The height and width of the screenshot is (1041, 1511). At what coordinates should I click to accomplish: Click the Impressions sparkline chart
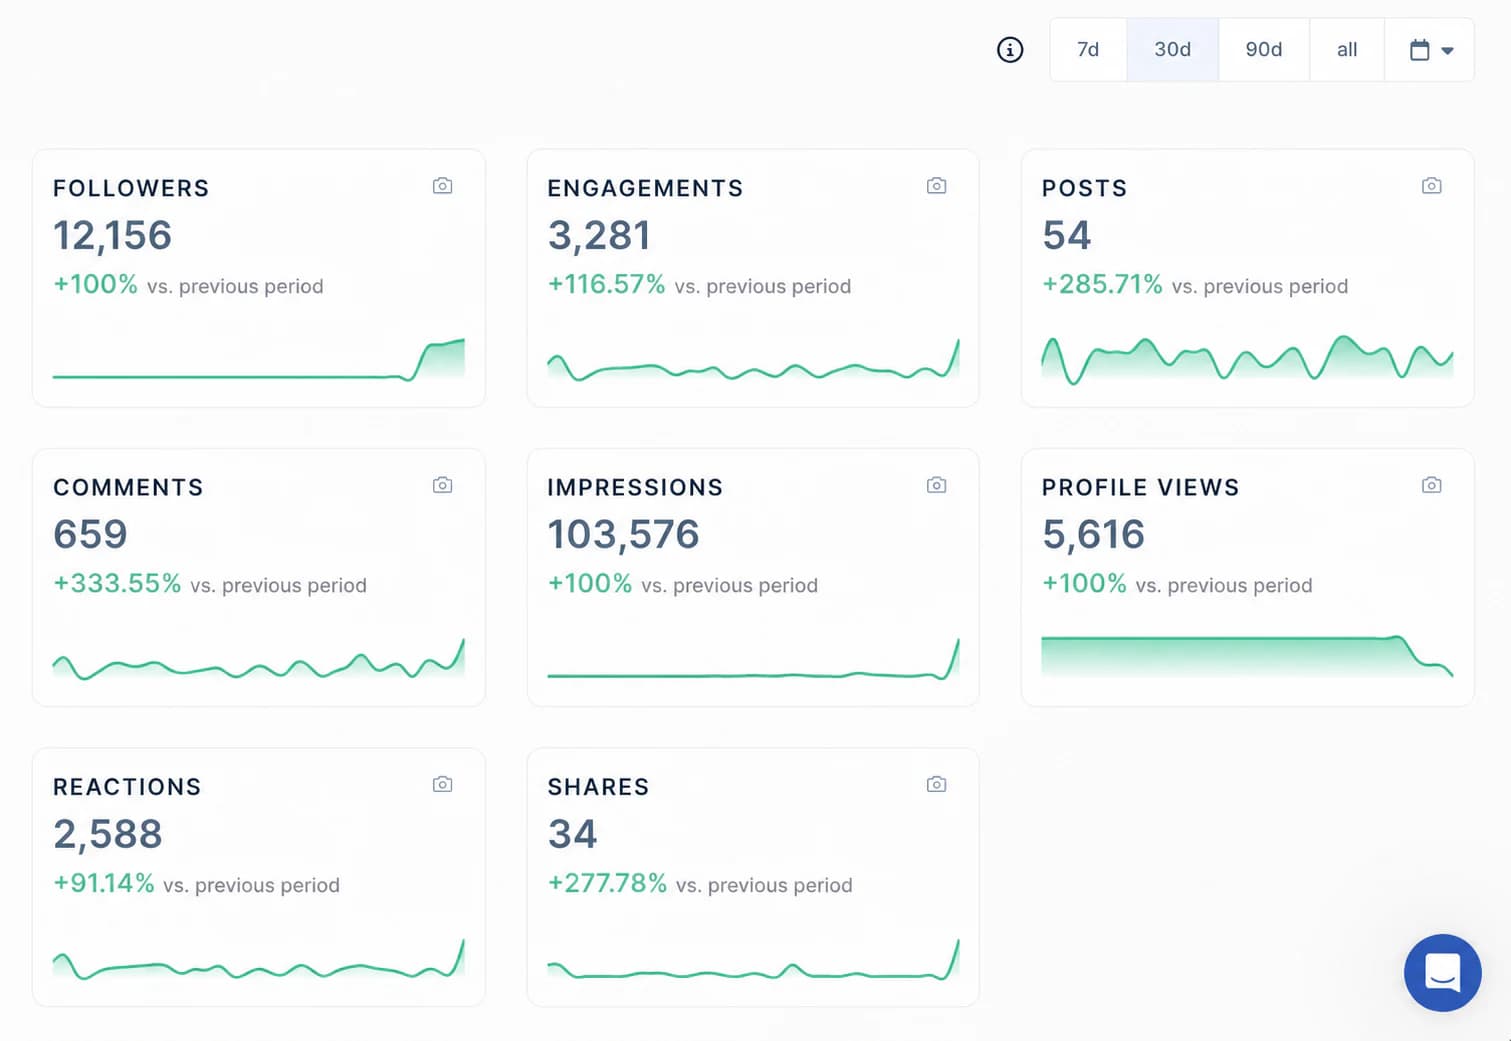pos(753,659)
